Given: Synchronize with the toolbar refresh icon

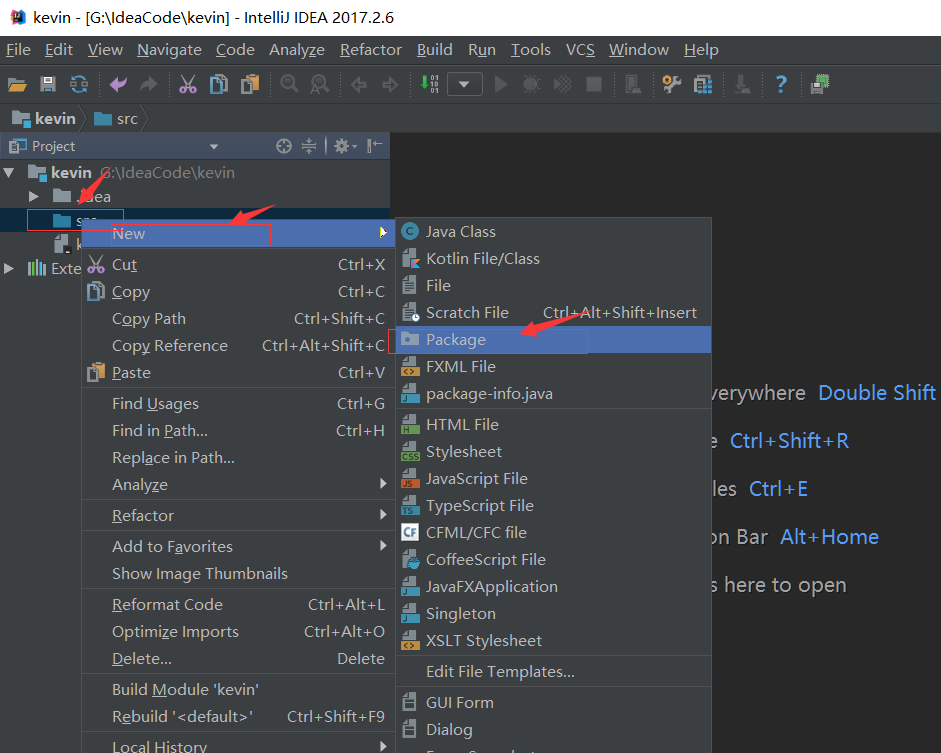Looking at the screenshot, I should coord(79,85).
